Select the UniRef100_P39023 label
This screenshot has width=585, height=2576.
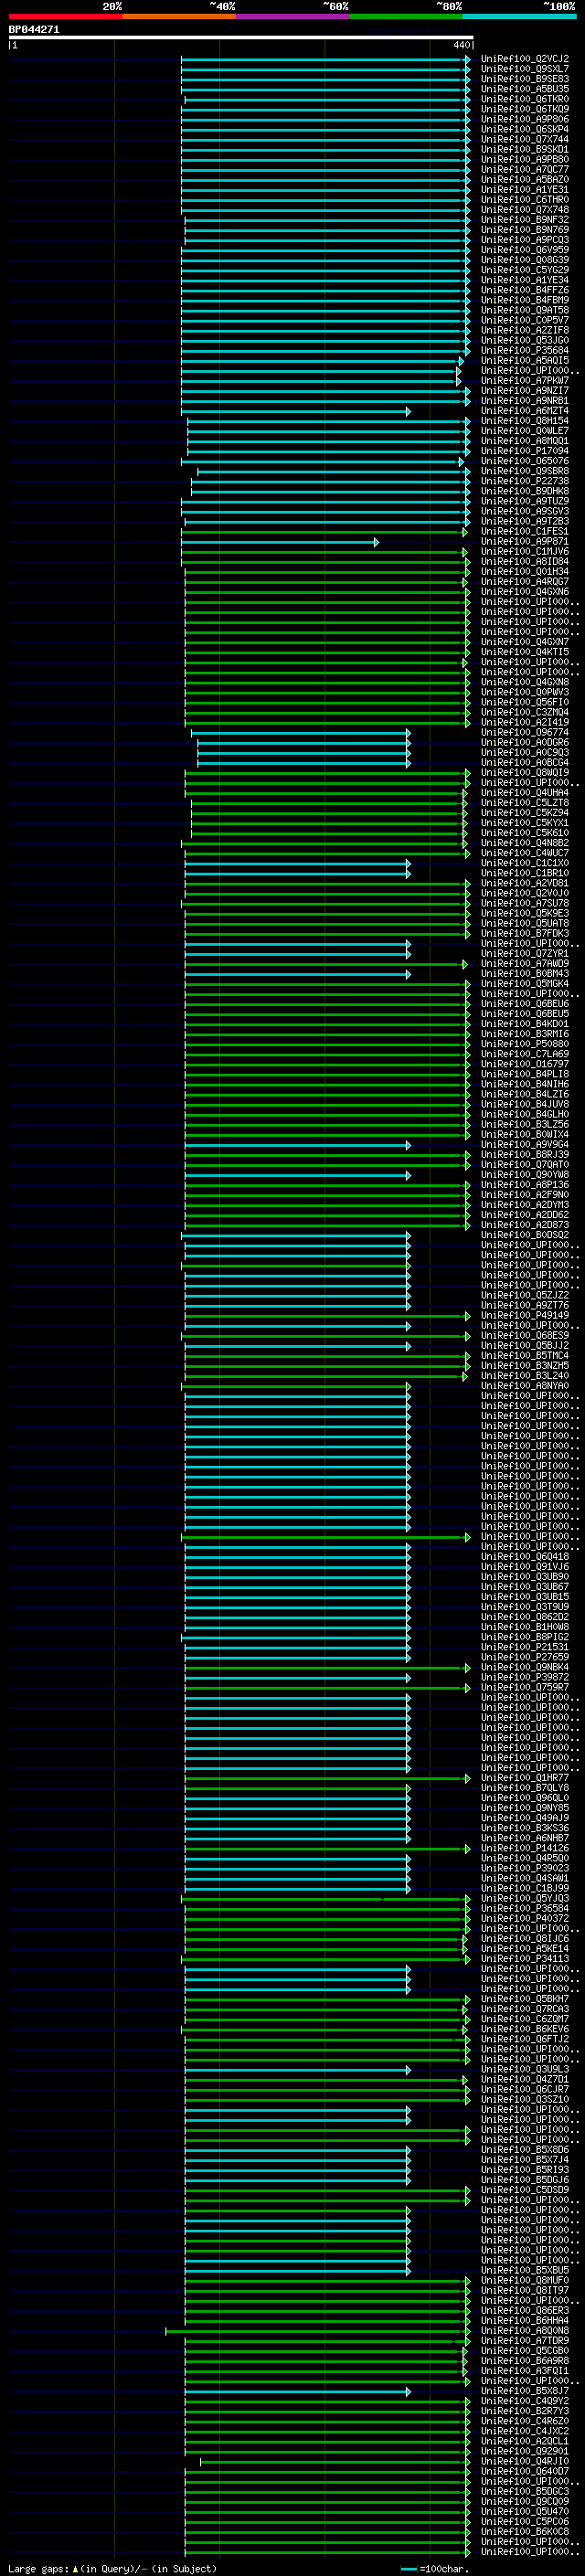click(x=525, y=1868)
